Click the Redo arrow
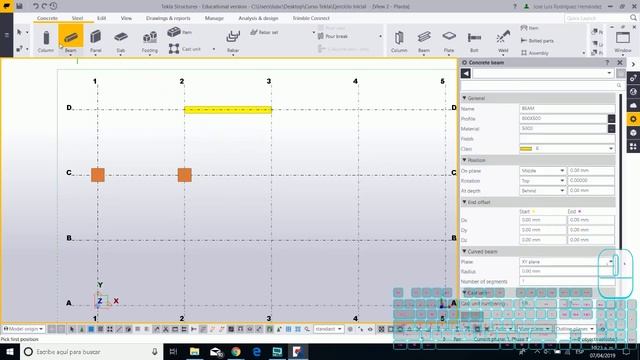The width and height of the screenshot is (640, 360). click(44, 6)
